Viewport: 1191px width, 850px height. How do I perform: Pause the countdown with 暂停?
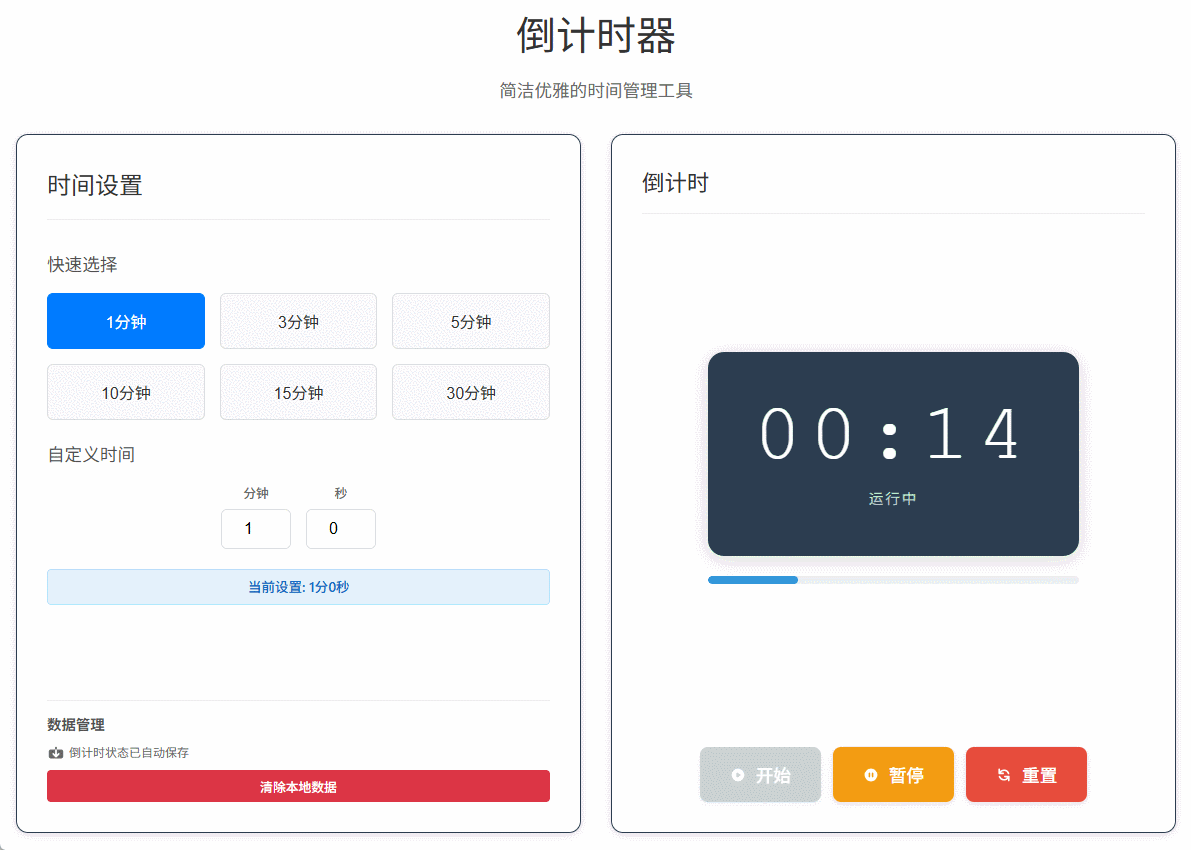pos(893,775)
